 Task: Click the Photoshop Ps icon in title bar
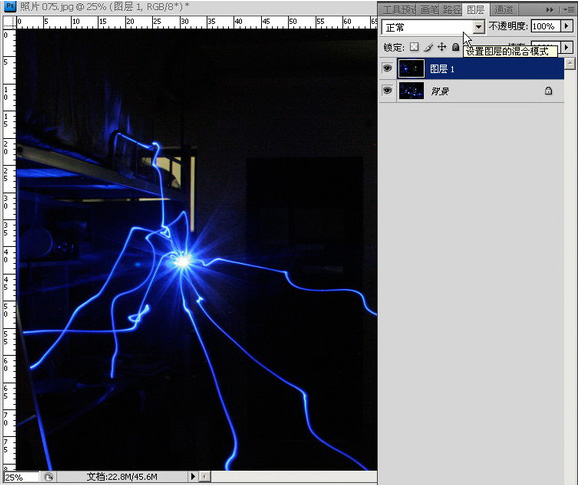click(x=10, y=6)
